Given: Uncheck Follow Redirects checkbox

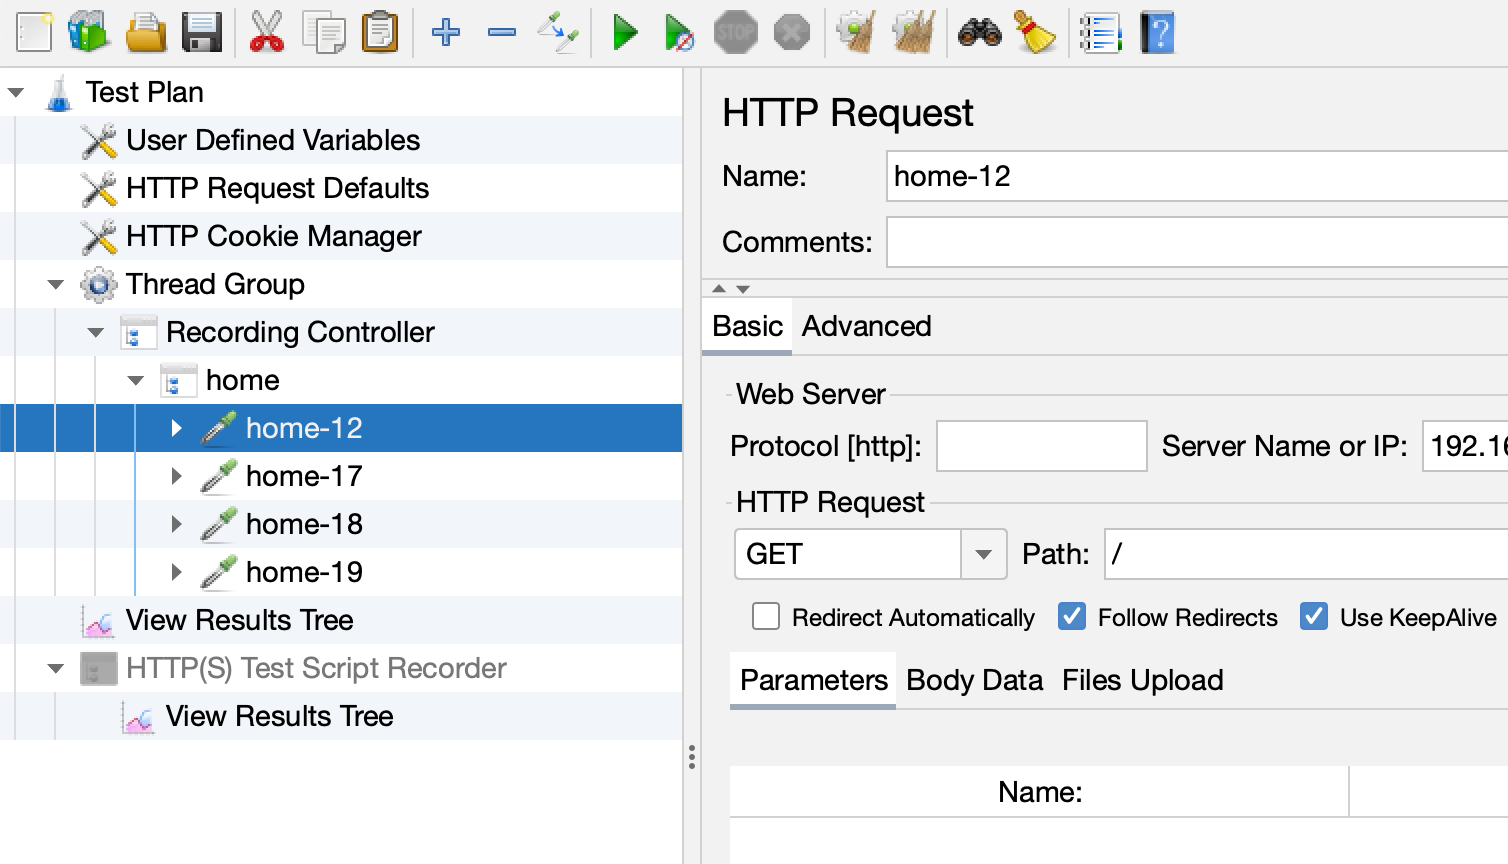Looking at the screenshot, I should point(1072,616).
